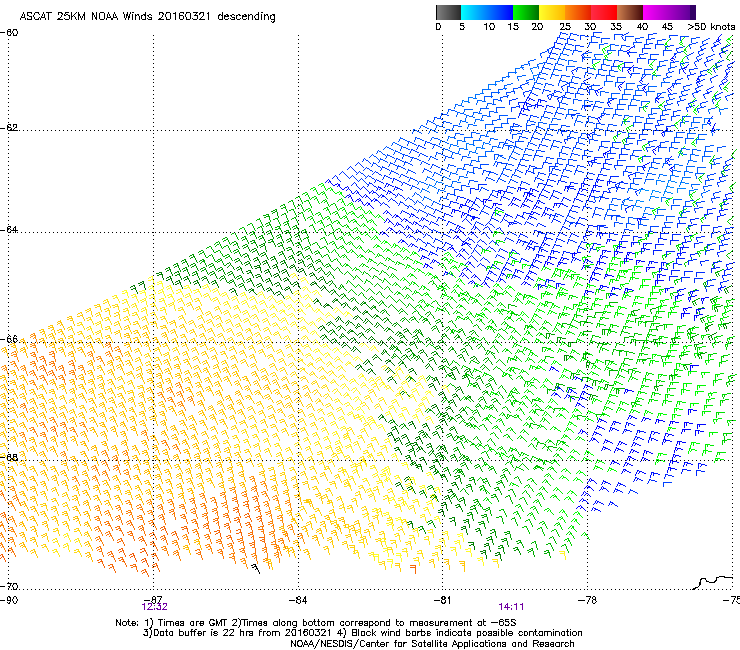Click the orange 25-30 knots legend swatch
The height and width of the screenshot is (650, 740).
click(x=578, y=12)
